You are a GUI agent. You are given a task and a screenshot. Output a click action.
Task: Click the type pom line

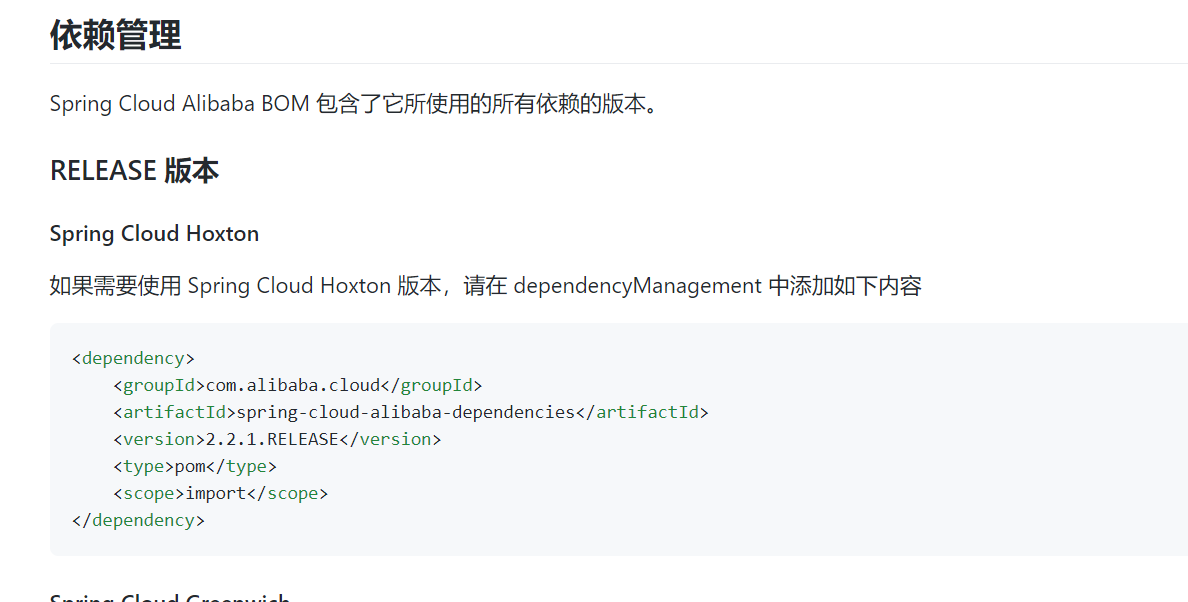point(195,466)
